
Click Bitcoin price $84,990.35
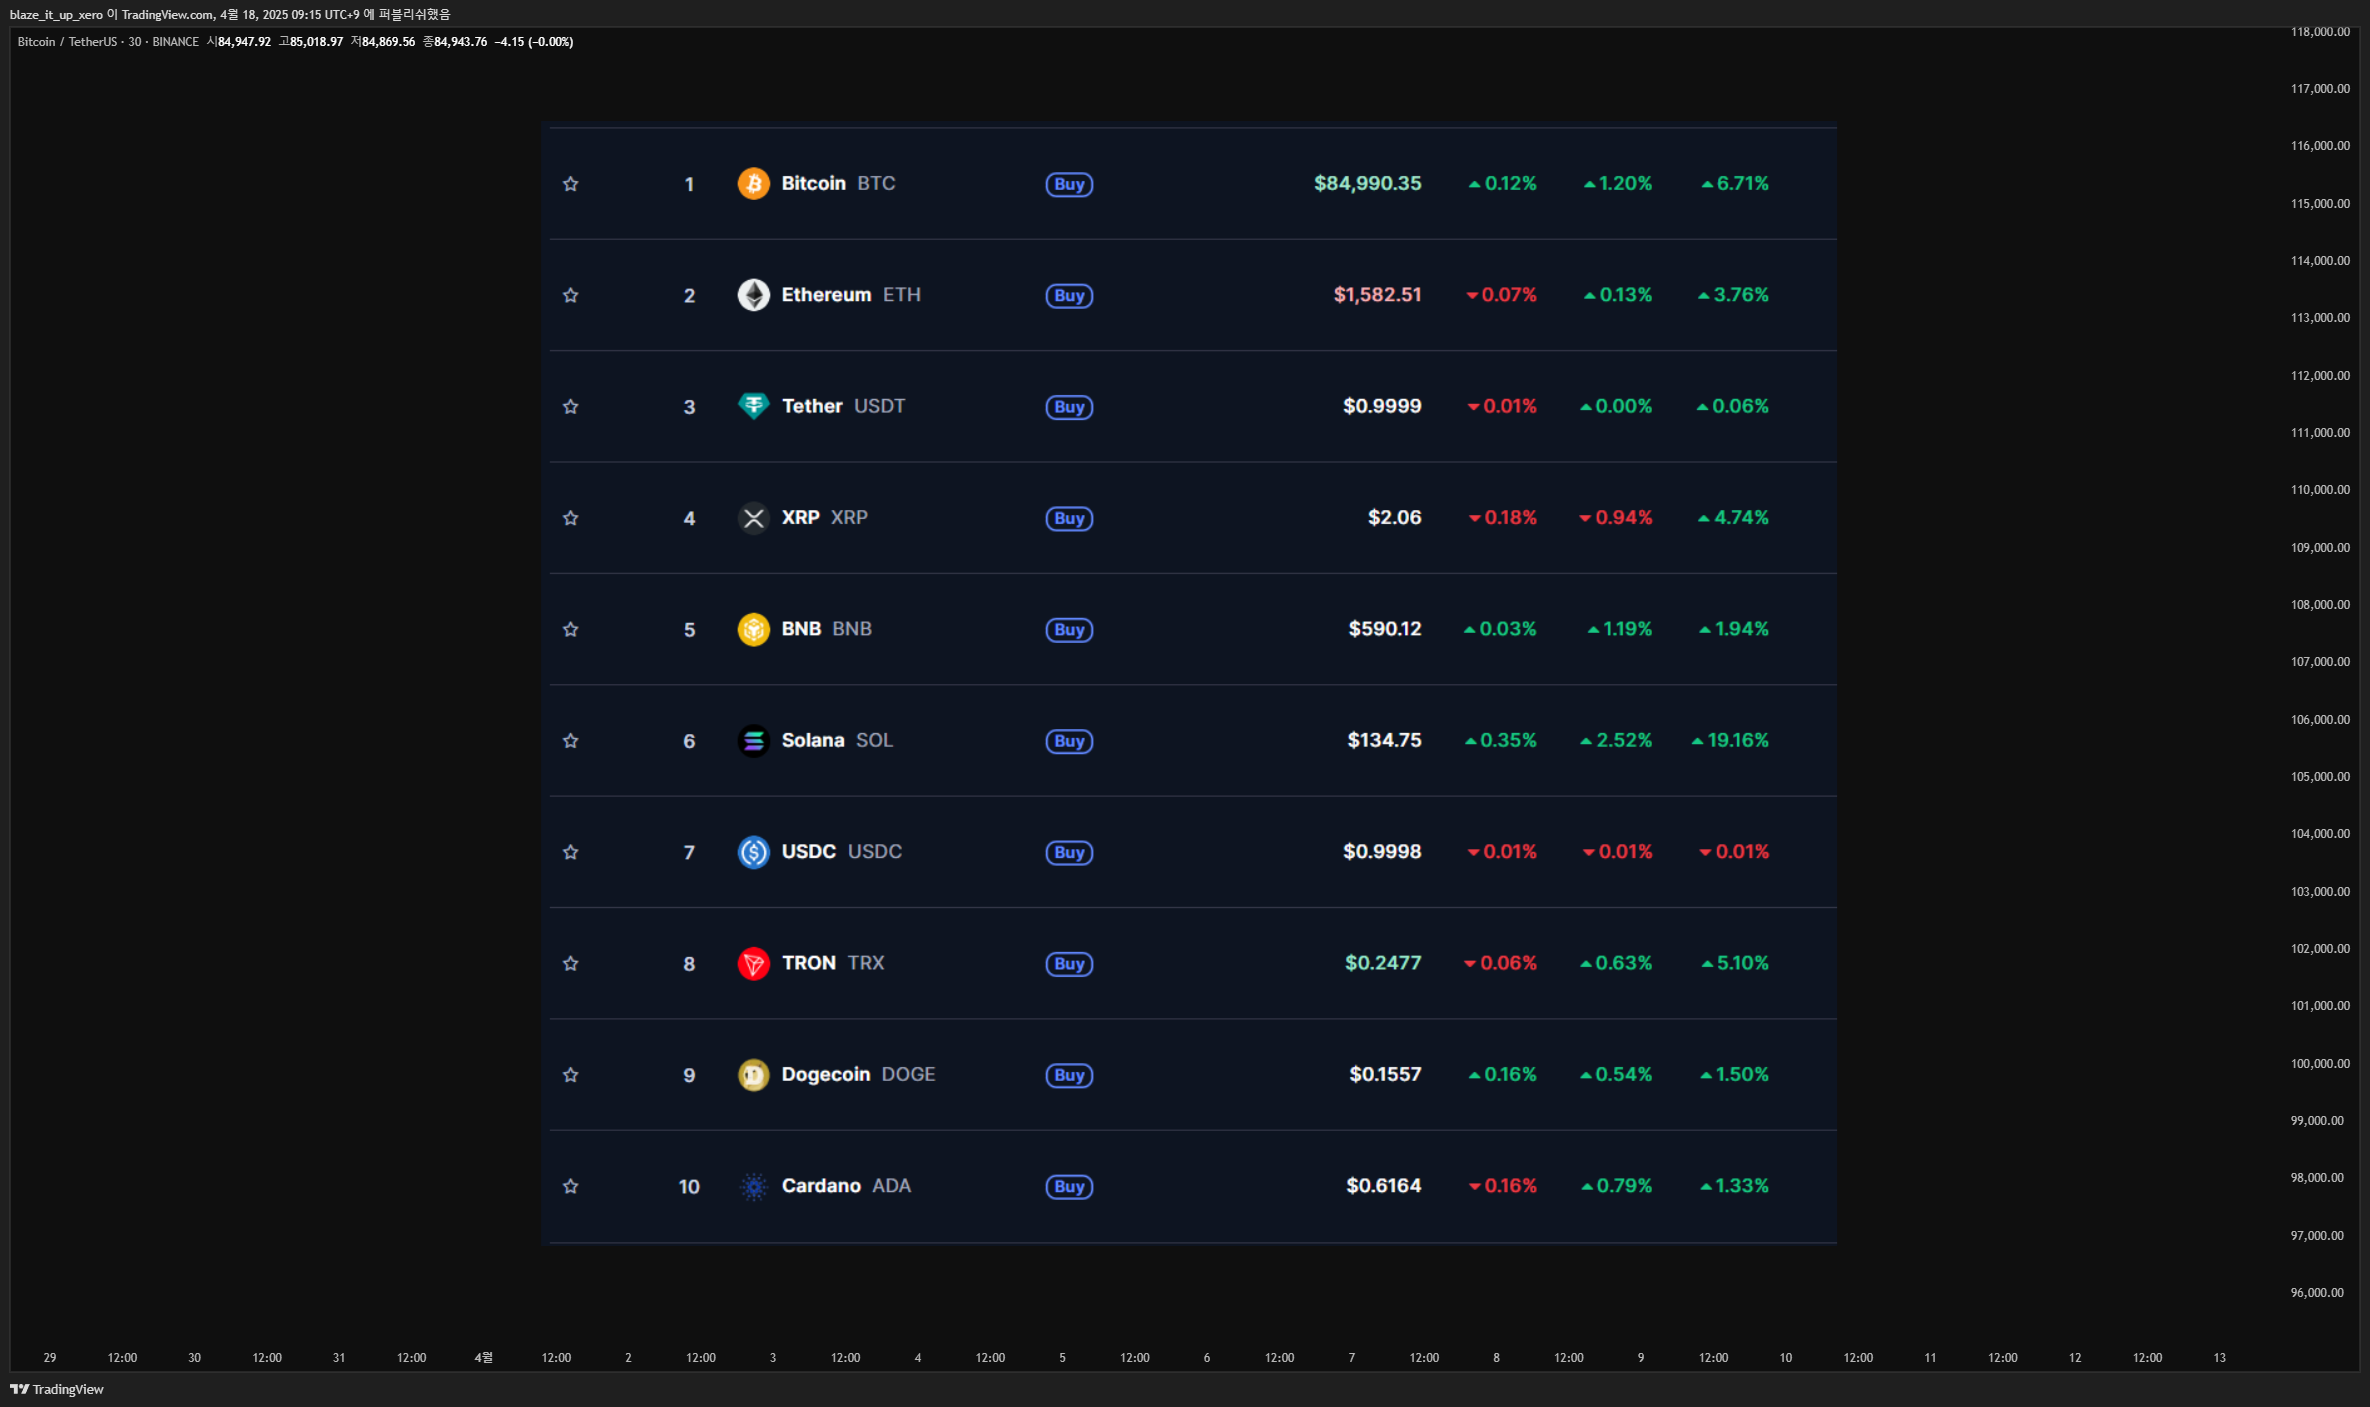[1367, 183]
